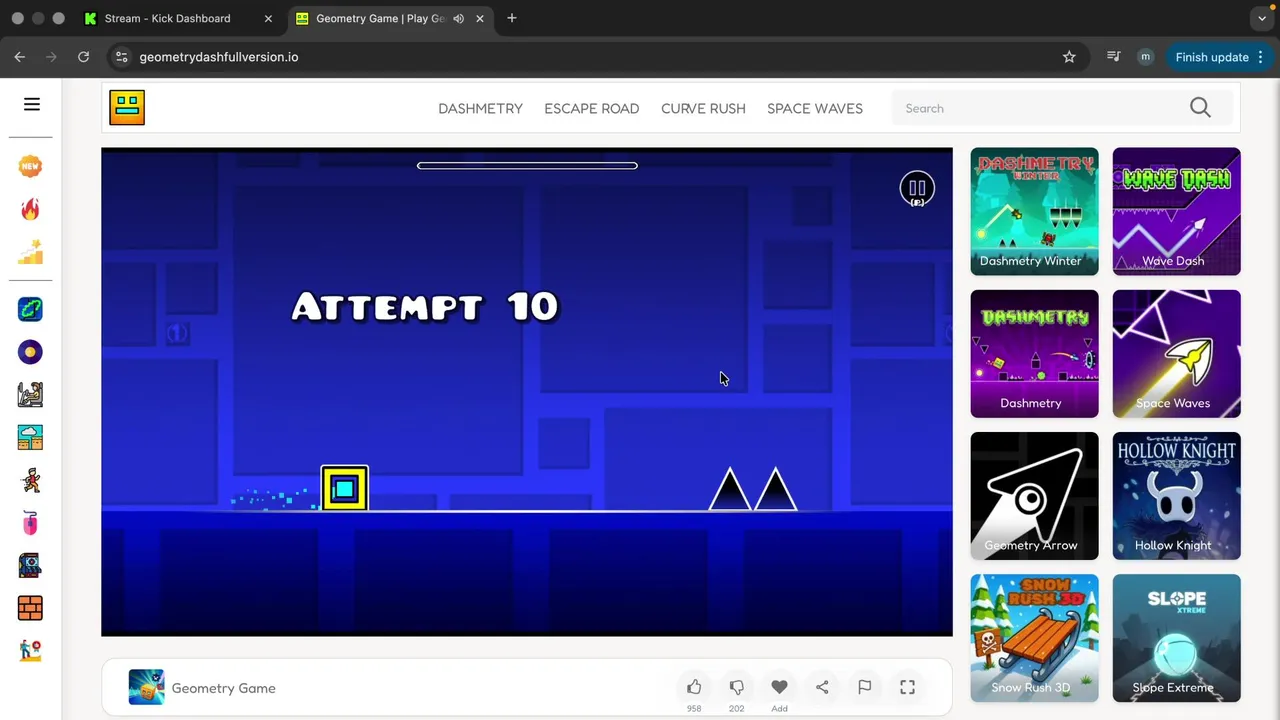Open Geometry Arrow game thumbnail
This screenshot has width=1280, height=720.
[1034, 495]
